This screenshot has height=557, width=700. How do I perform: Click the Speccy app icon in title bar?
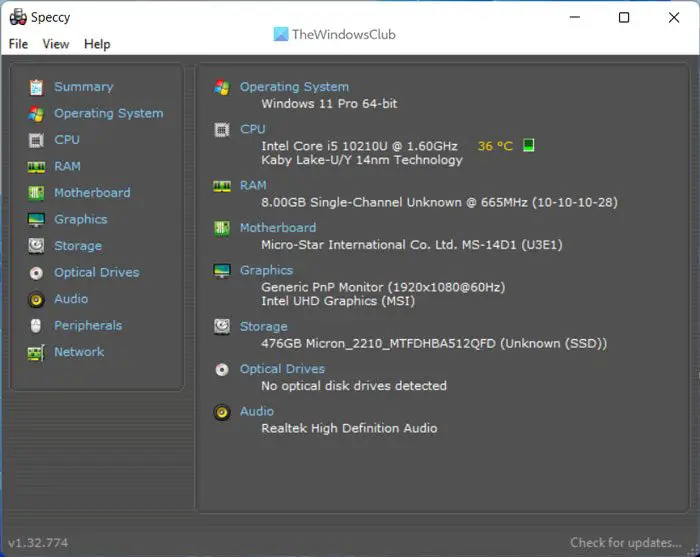[x=18, y=17]
